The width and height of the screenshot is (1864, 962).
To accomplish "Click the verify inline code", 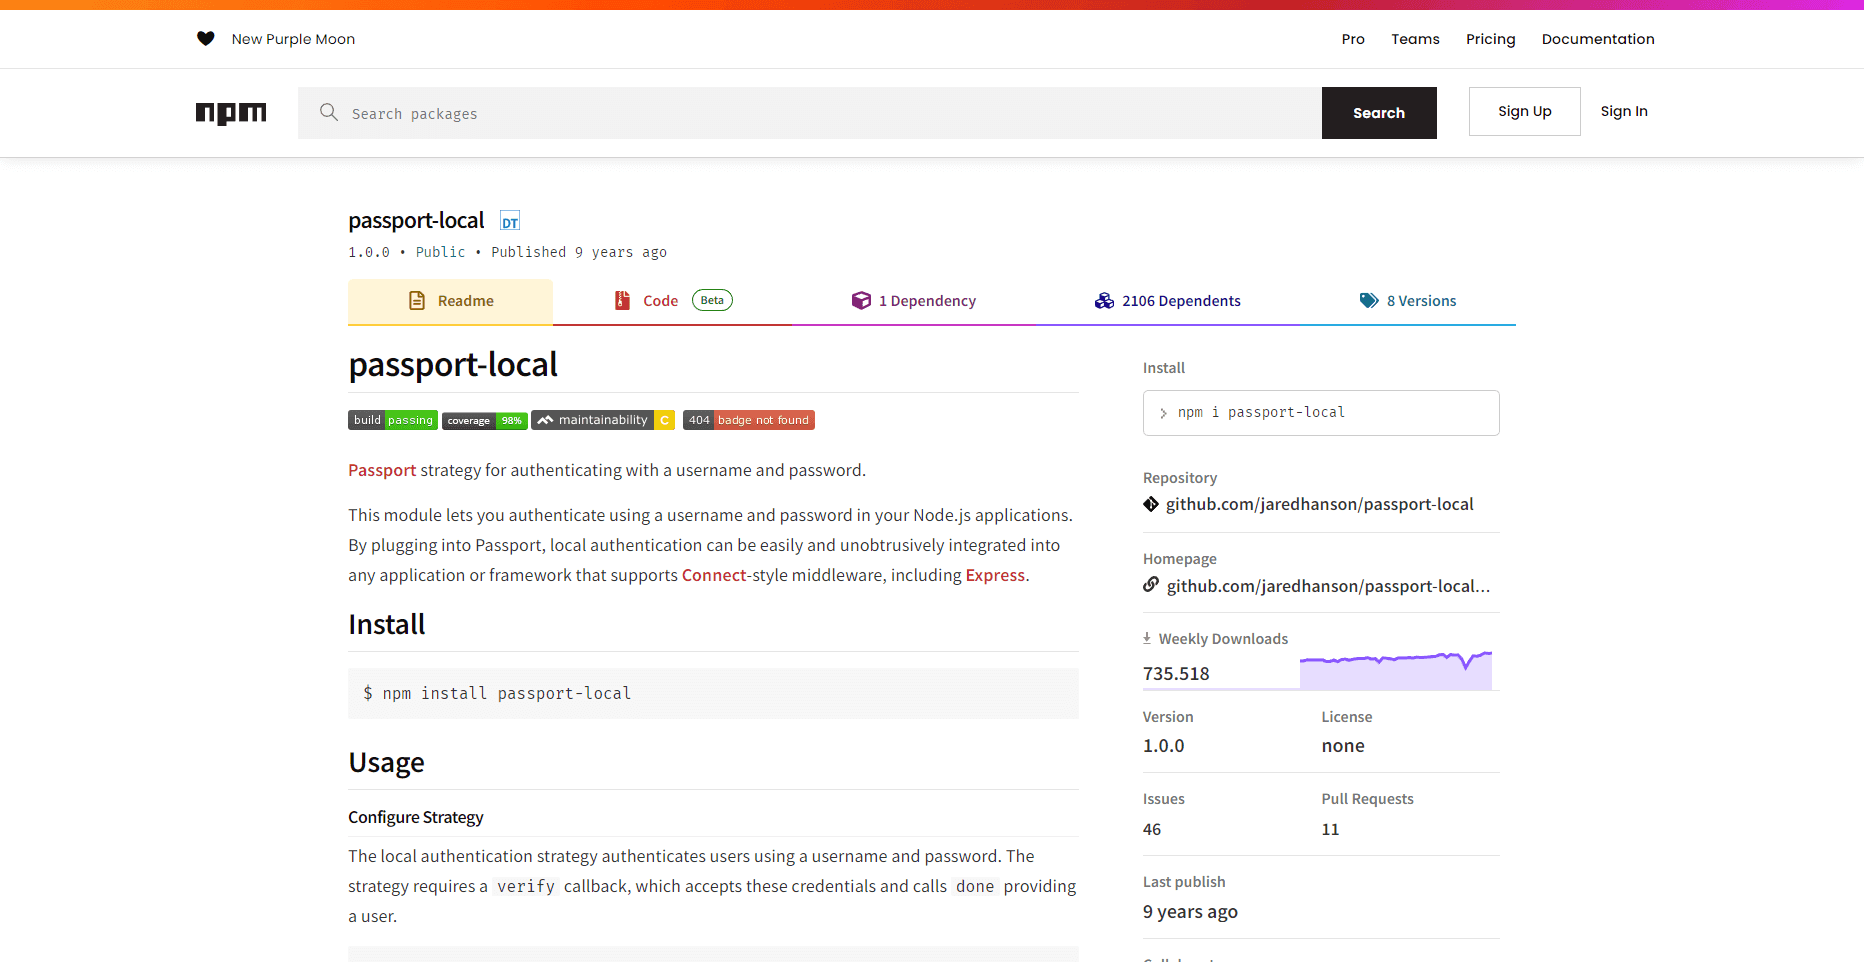I will pyautogui.click(x=526, y=886).
